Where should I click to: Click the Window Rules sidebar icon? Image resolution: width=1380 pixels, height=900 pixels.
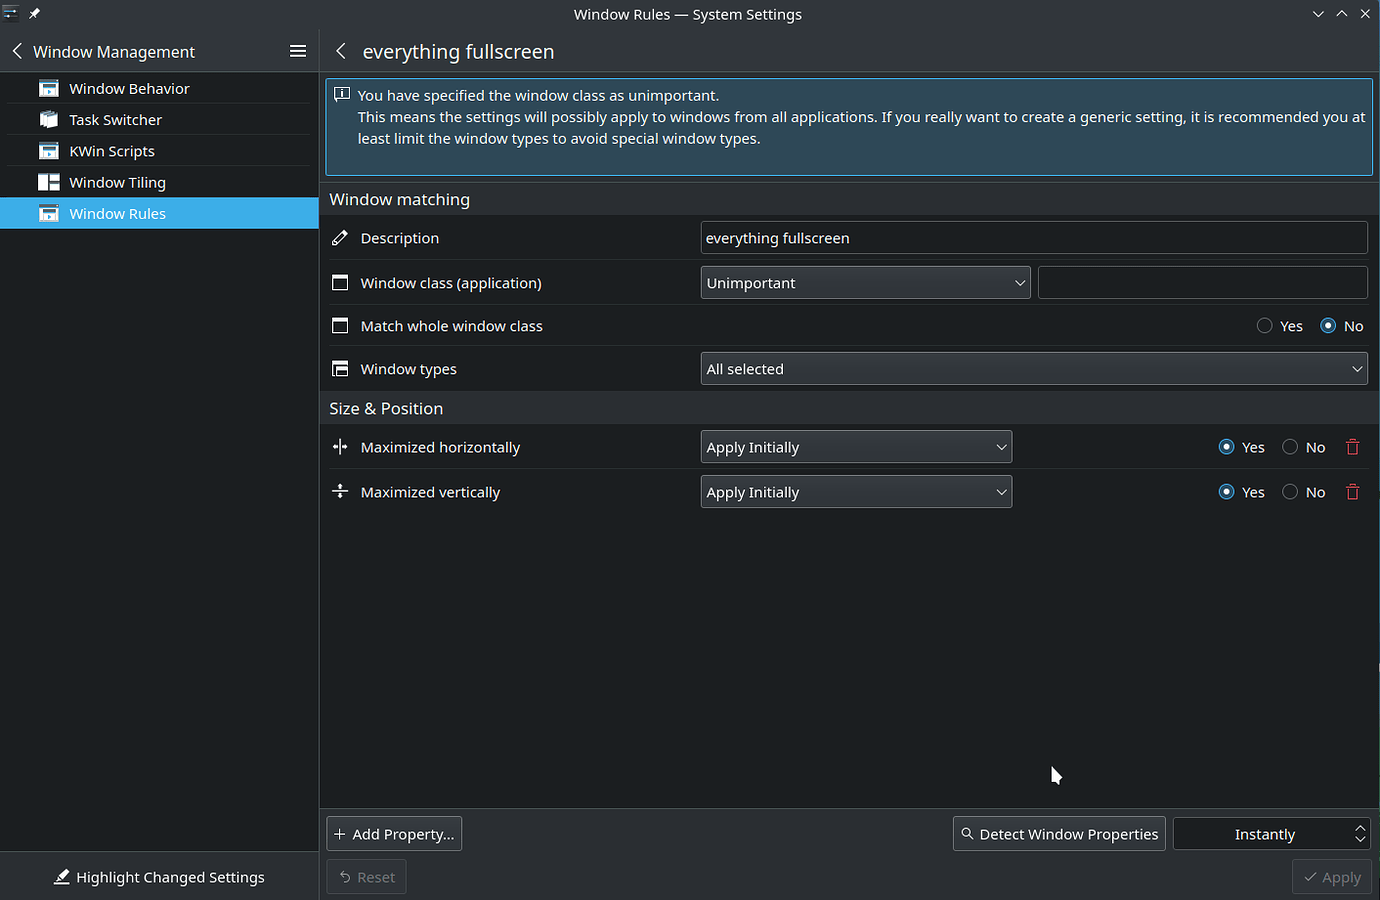(x=49, y=213)
